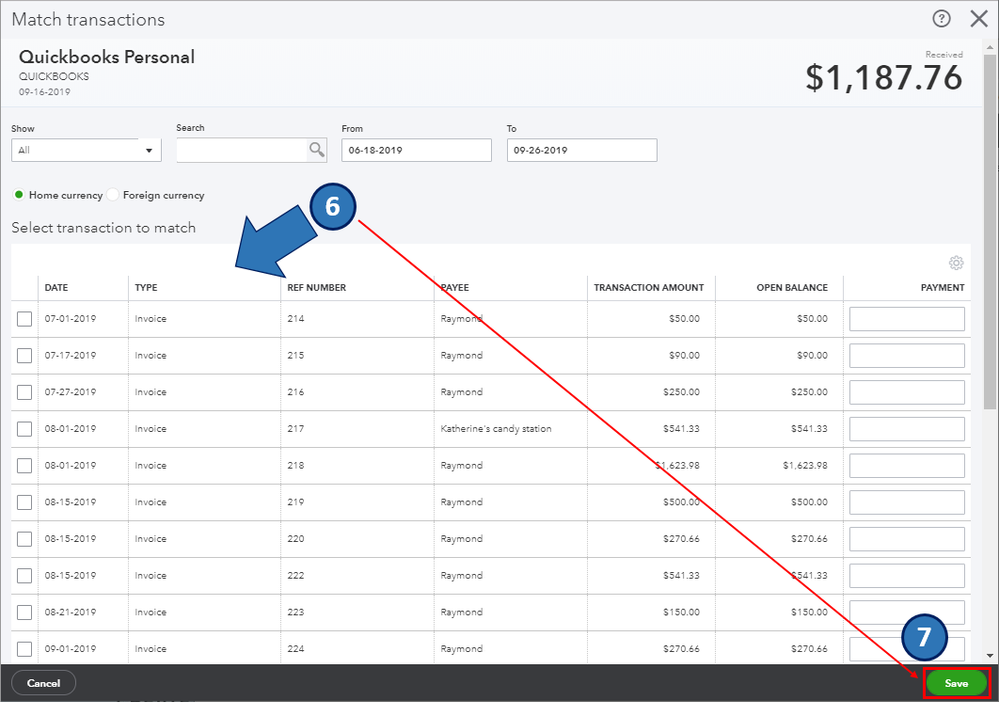The height and width of the screenshot is (702, 999).
Task: Select the Home currency radio button
Action: pyautogui.click(x=19, y=195)
